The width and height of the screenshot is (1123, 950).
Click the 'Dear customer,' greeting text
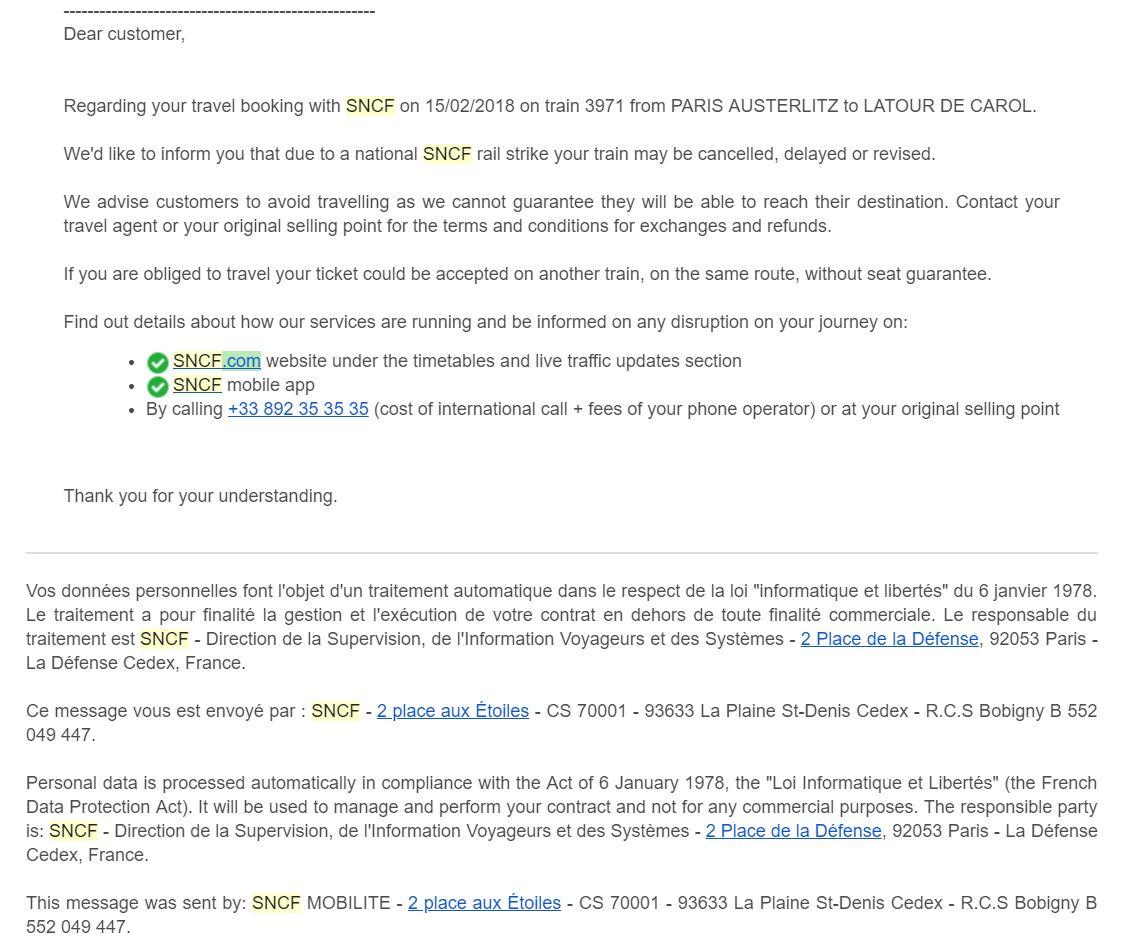tap(125, 34)
